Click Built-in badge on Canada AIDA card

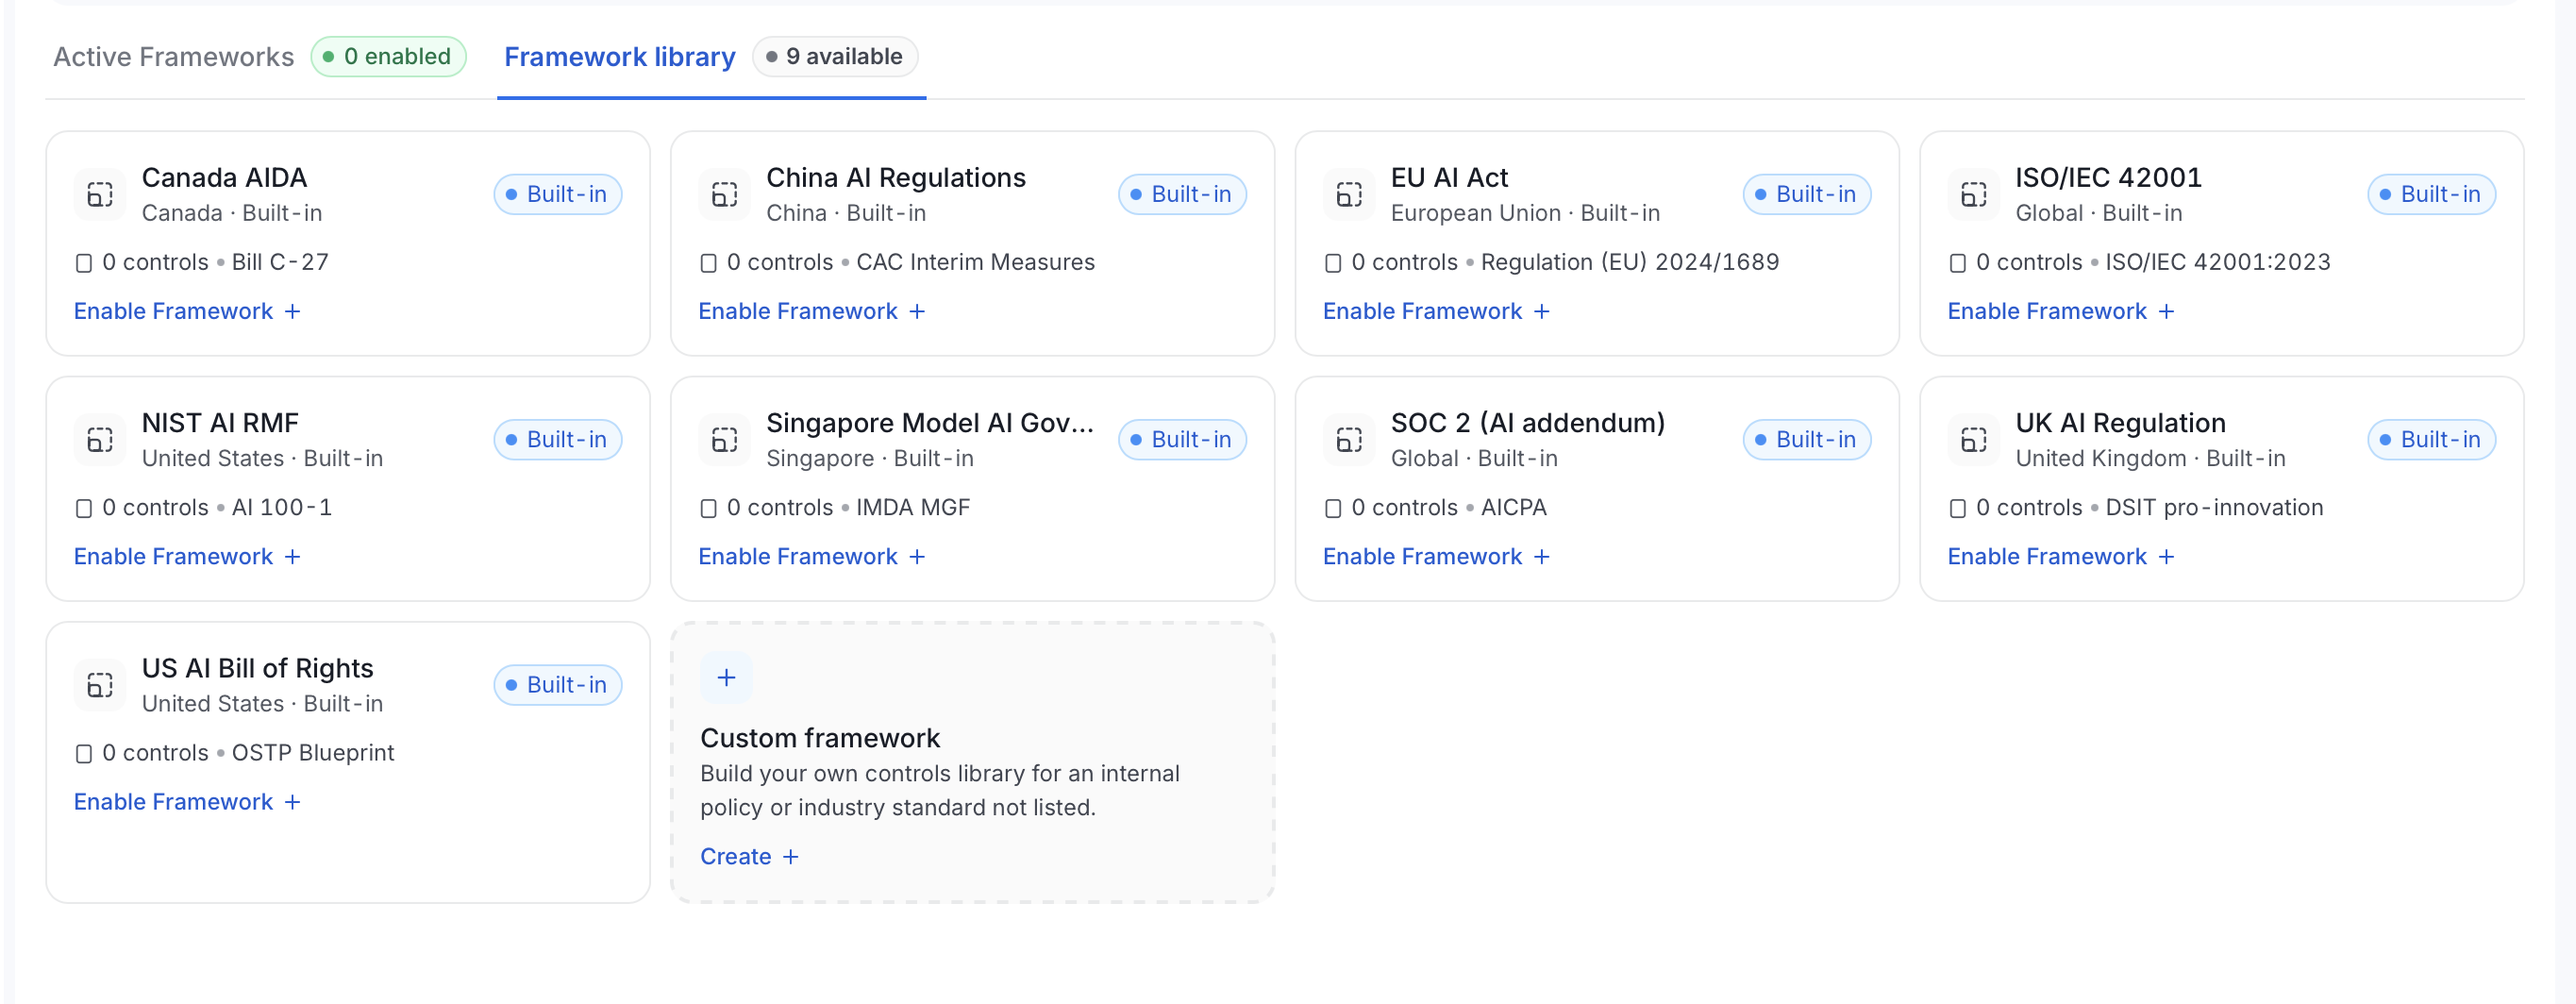558,194
